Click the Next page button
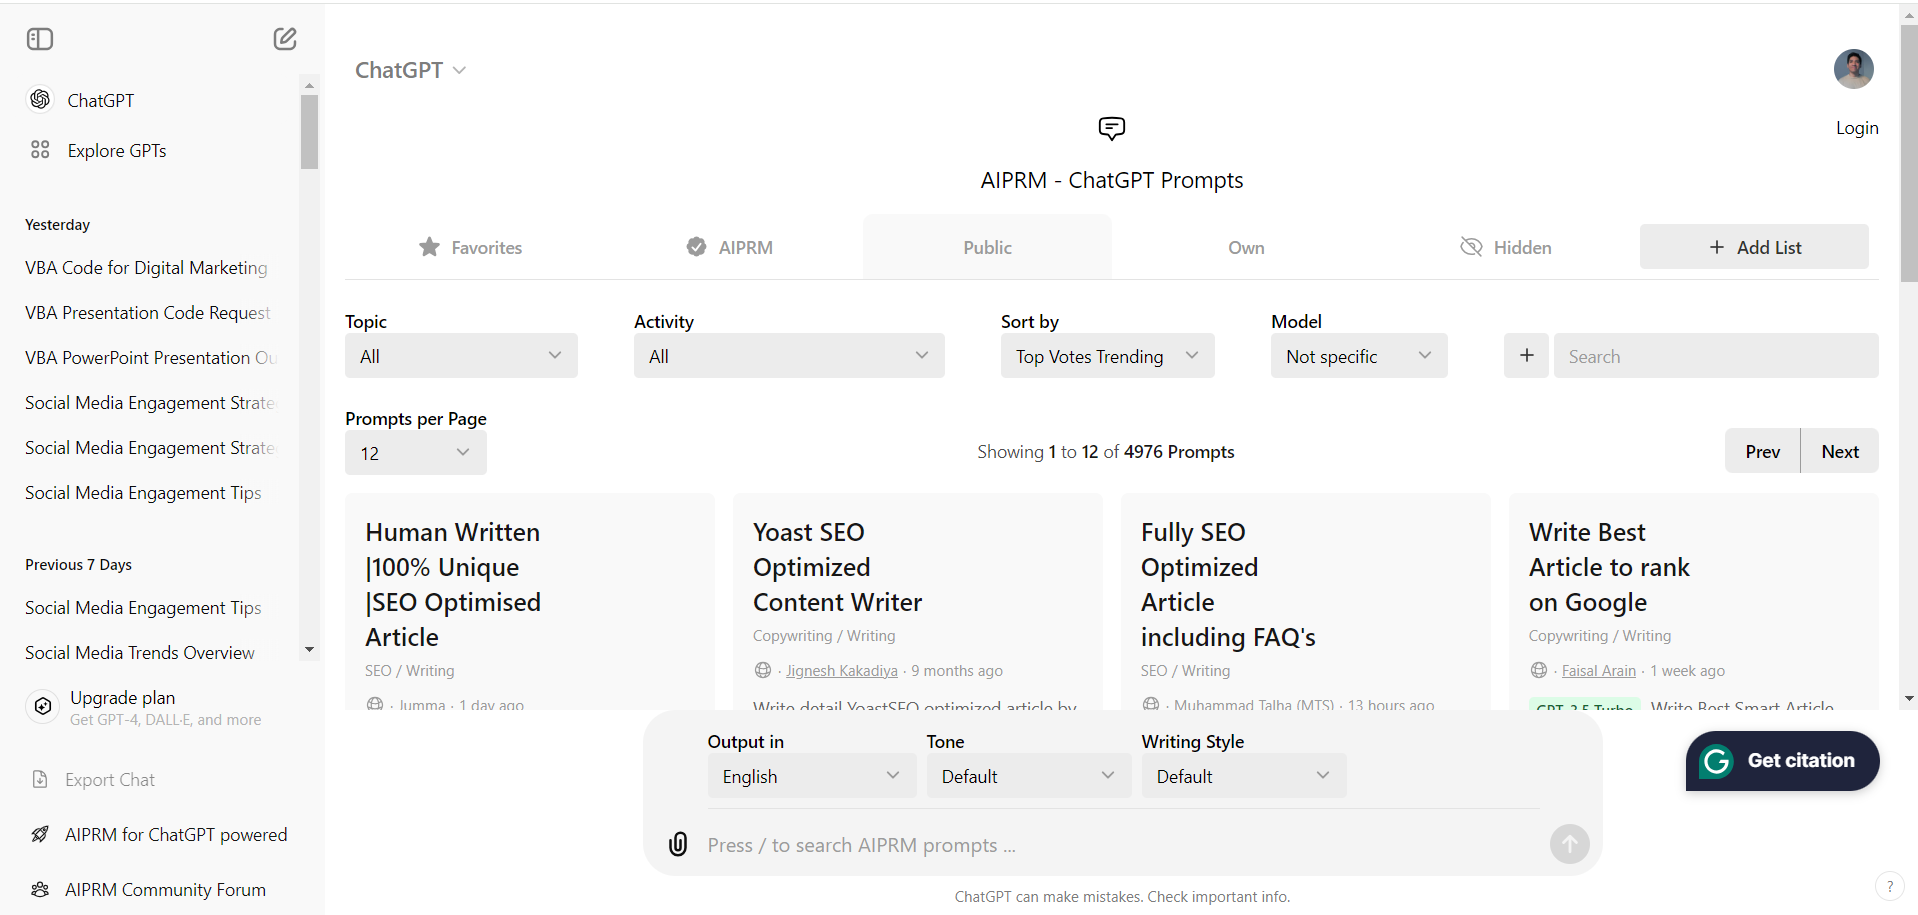1918x915 pixels. point(1840,451)
